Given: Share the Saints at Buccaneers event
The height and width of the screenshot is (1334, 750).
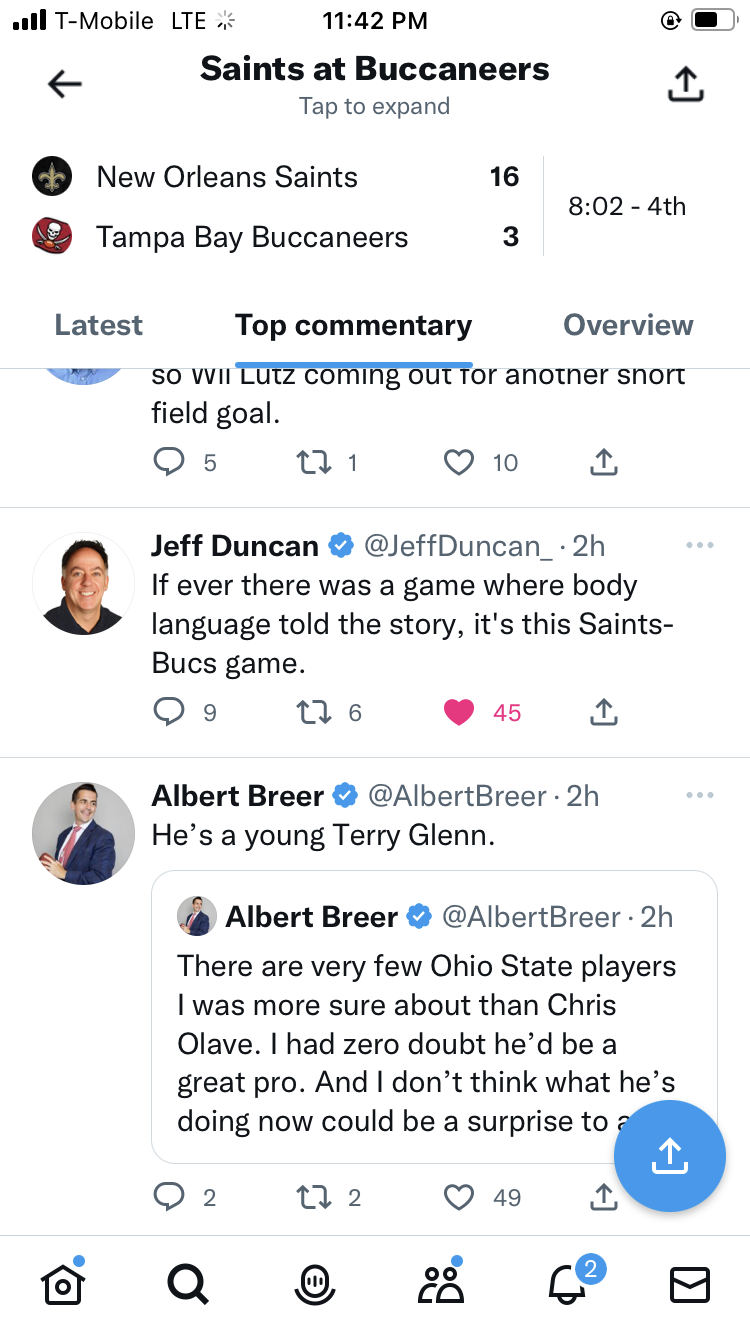Looking at the screenshot, I should [x=686, y=84].
